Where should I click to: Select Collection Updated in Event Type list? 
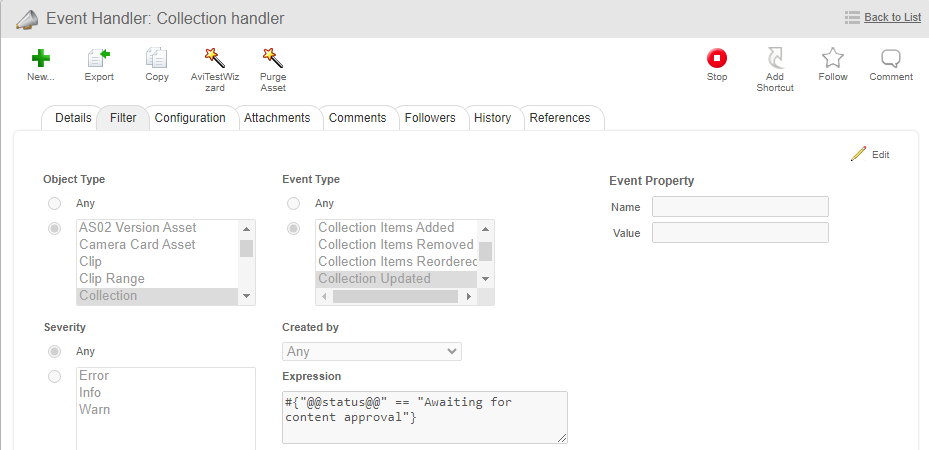[x=374, y=279]
